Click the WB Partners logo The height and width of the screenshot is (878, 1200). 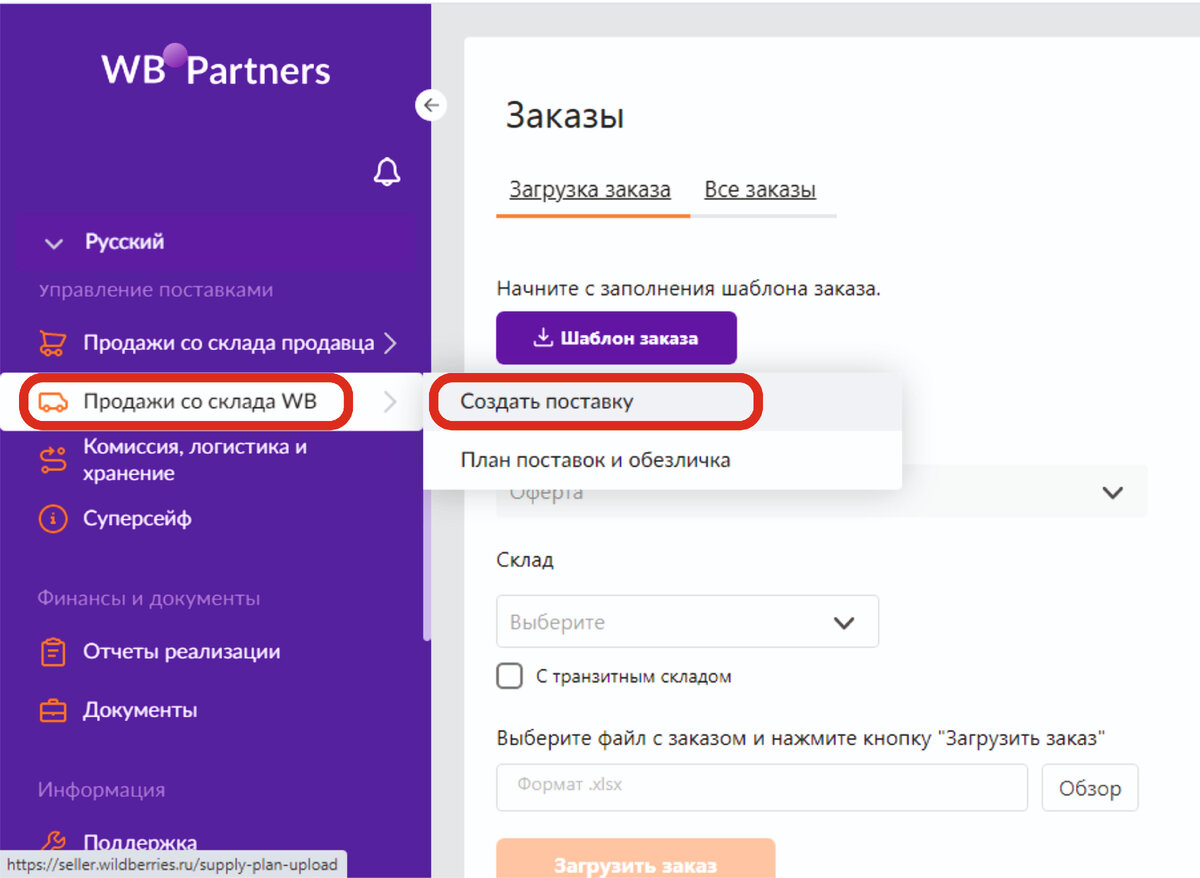point(215,68)
